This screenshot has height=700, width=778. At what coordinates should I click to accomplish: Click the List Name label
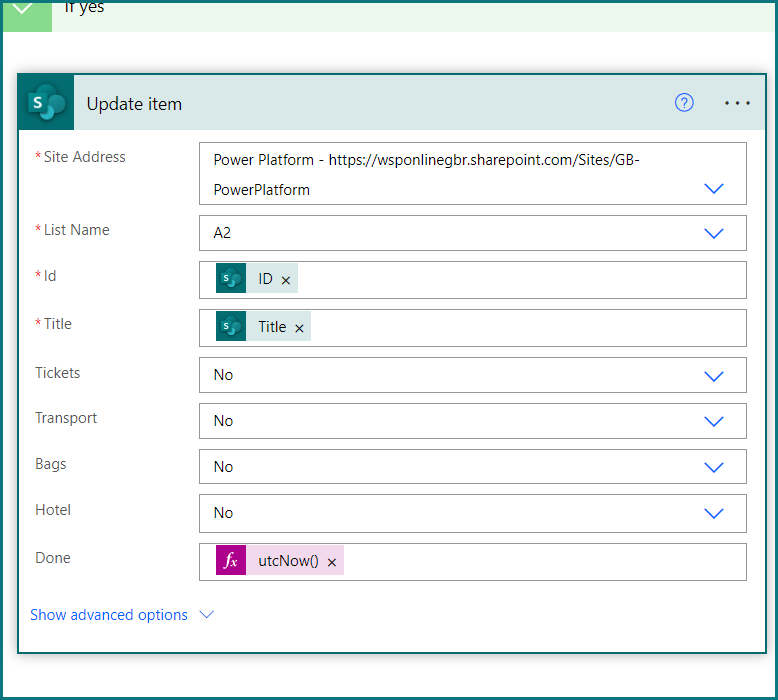[76, 230]
